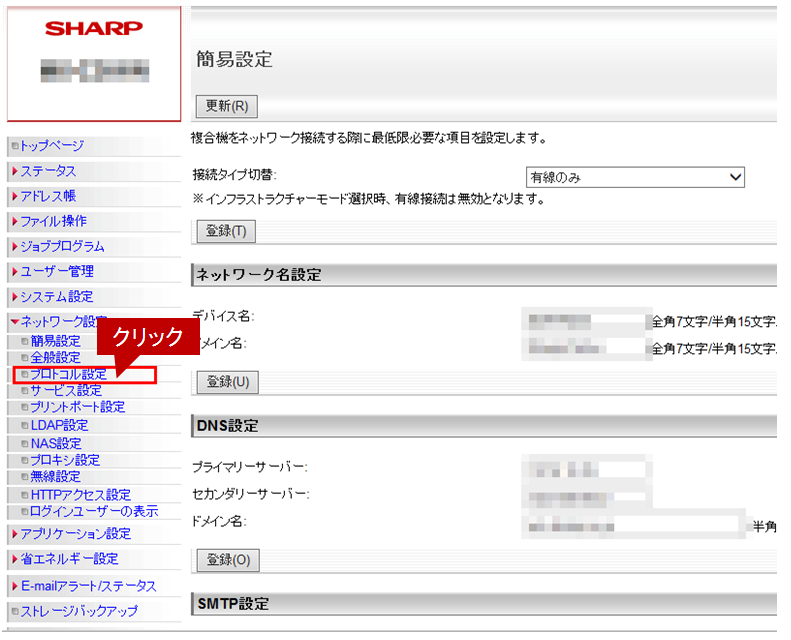Open the サービス設定 page

click(66, 391)
